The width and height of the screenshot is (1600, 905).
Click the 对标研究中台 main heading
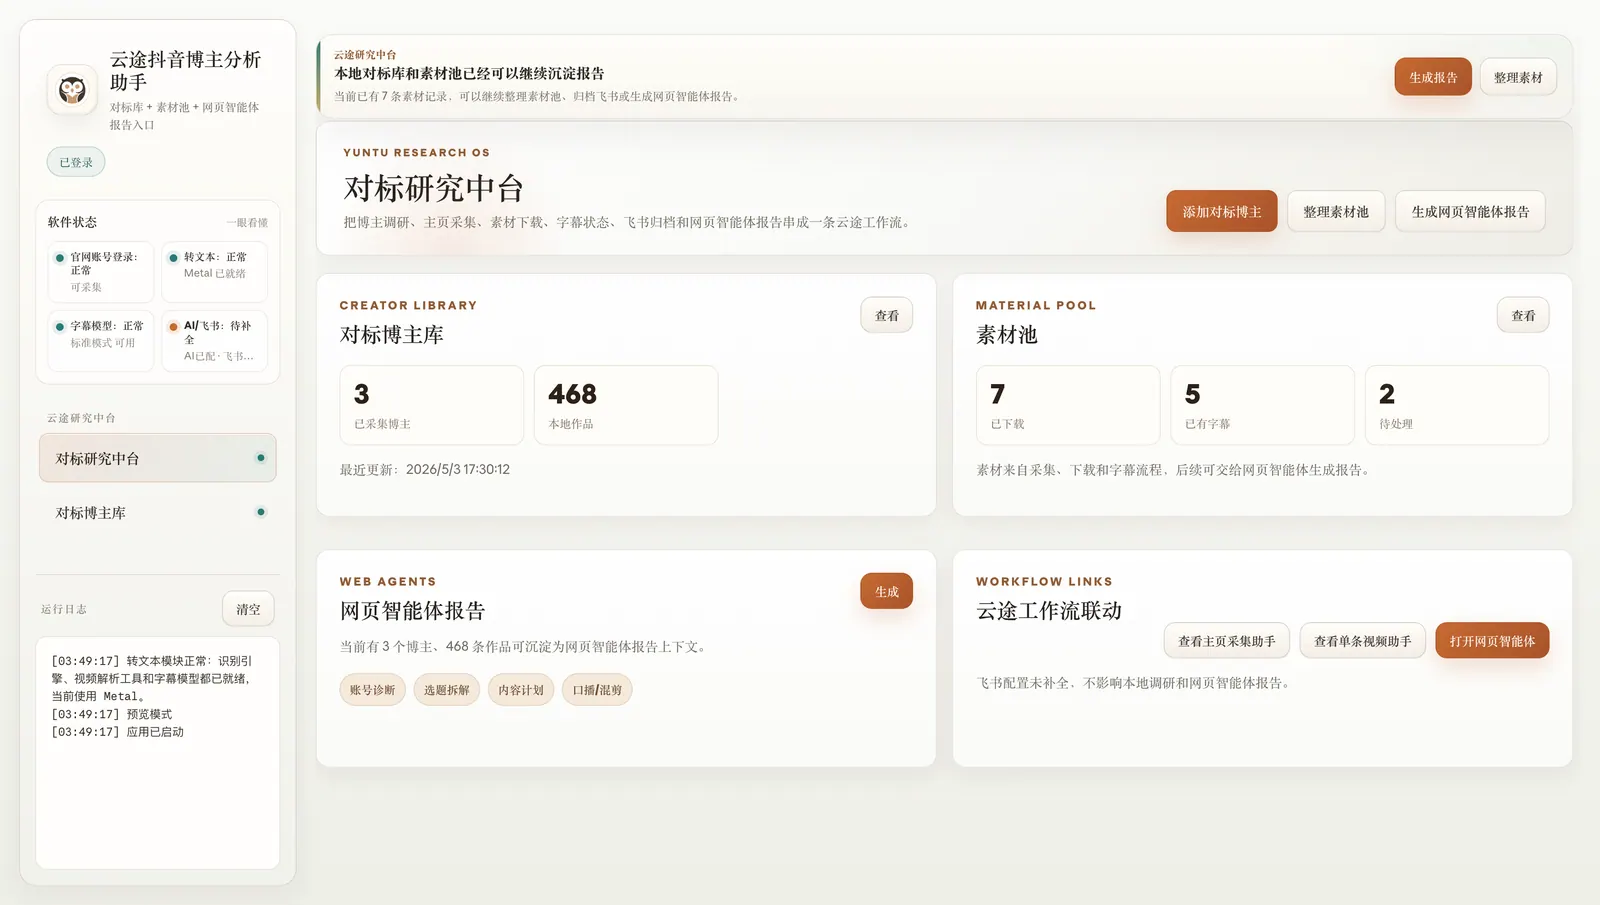pos(434,188)
